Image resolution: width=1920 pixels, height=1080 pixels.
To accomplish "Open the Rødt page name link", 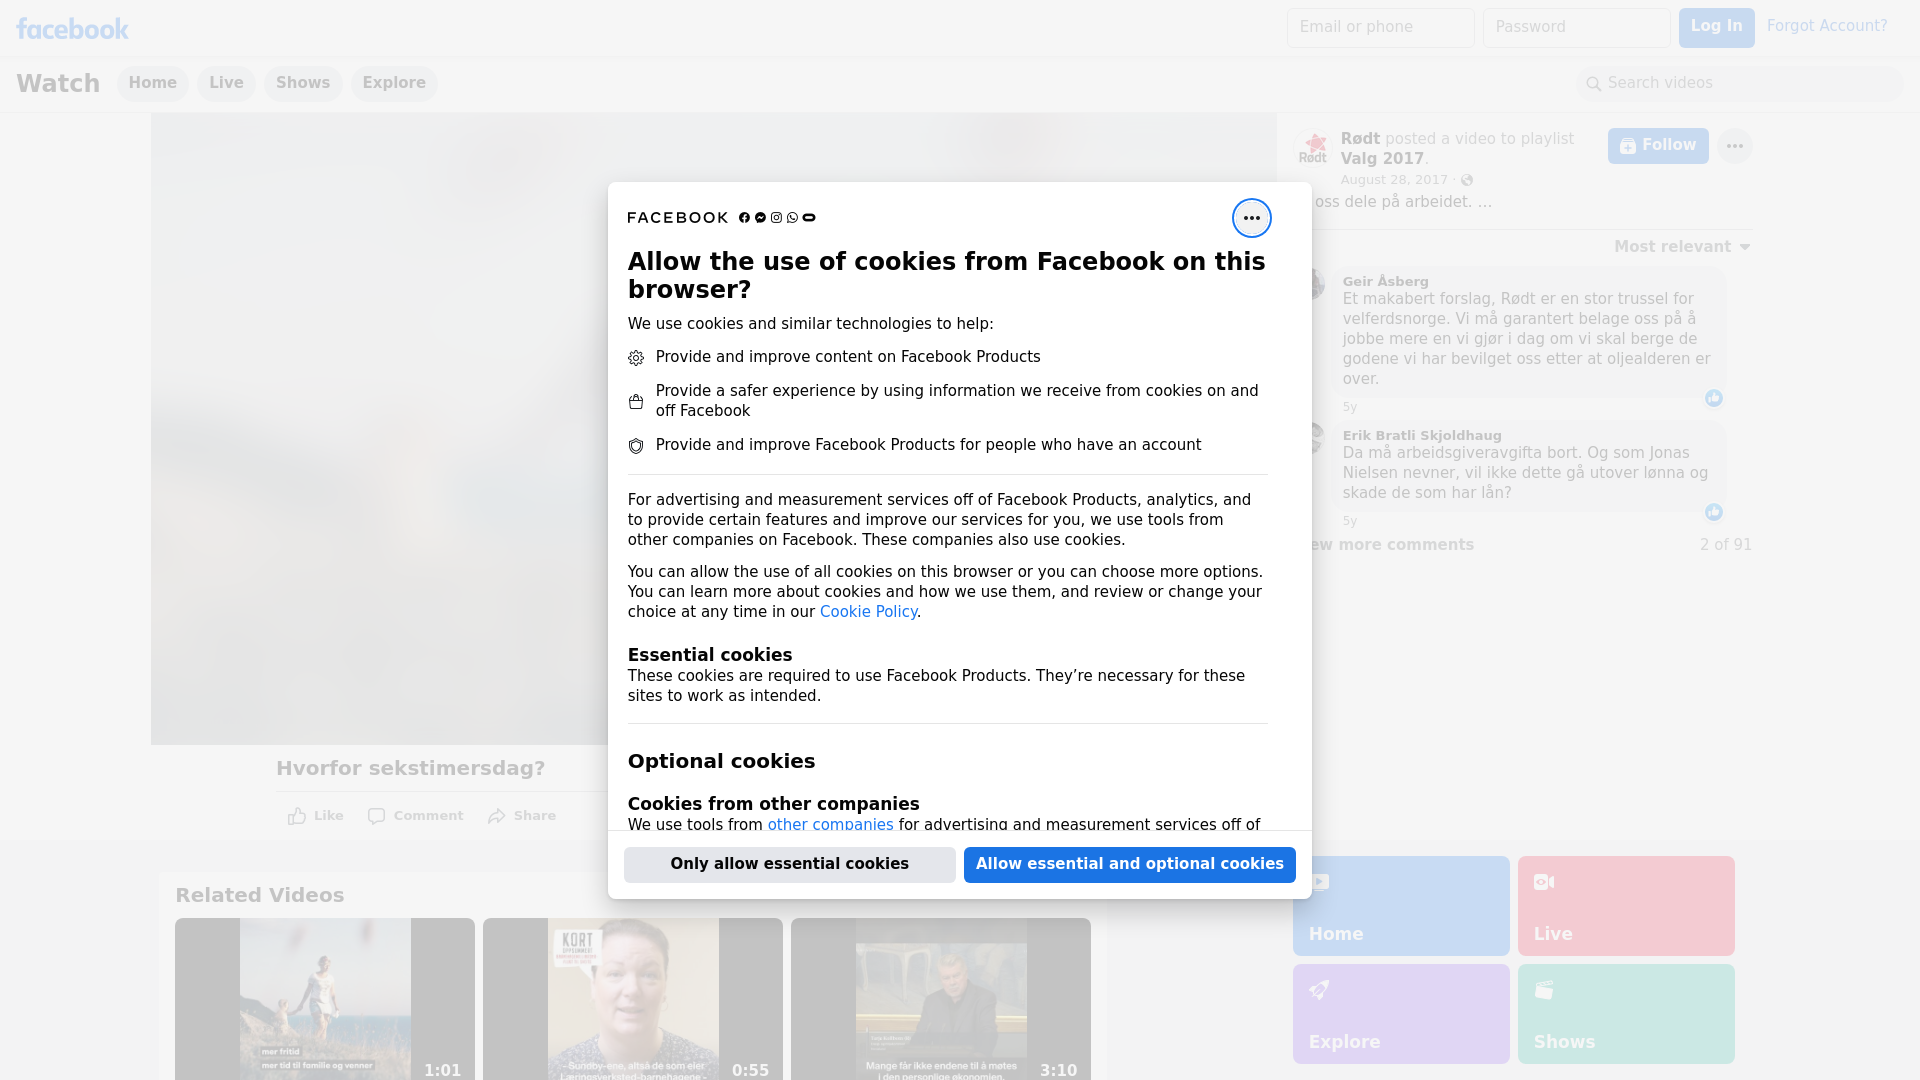I will [1360, 139].
